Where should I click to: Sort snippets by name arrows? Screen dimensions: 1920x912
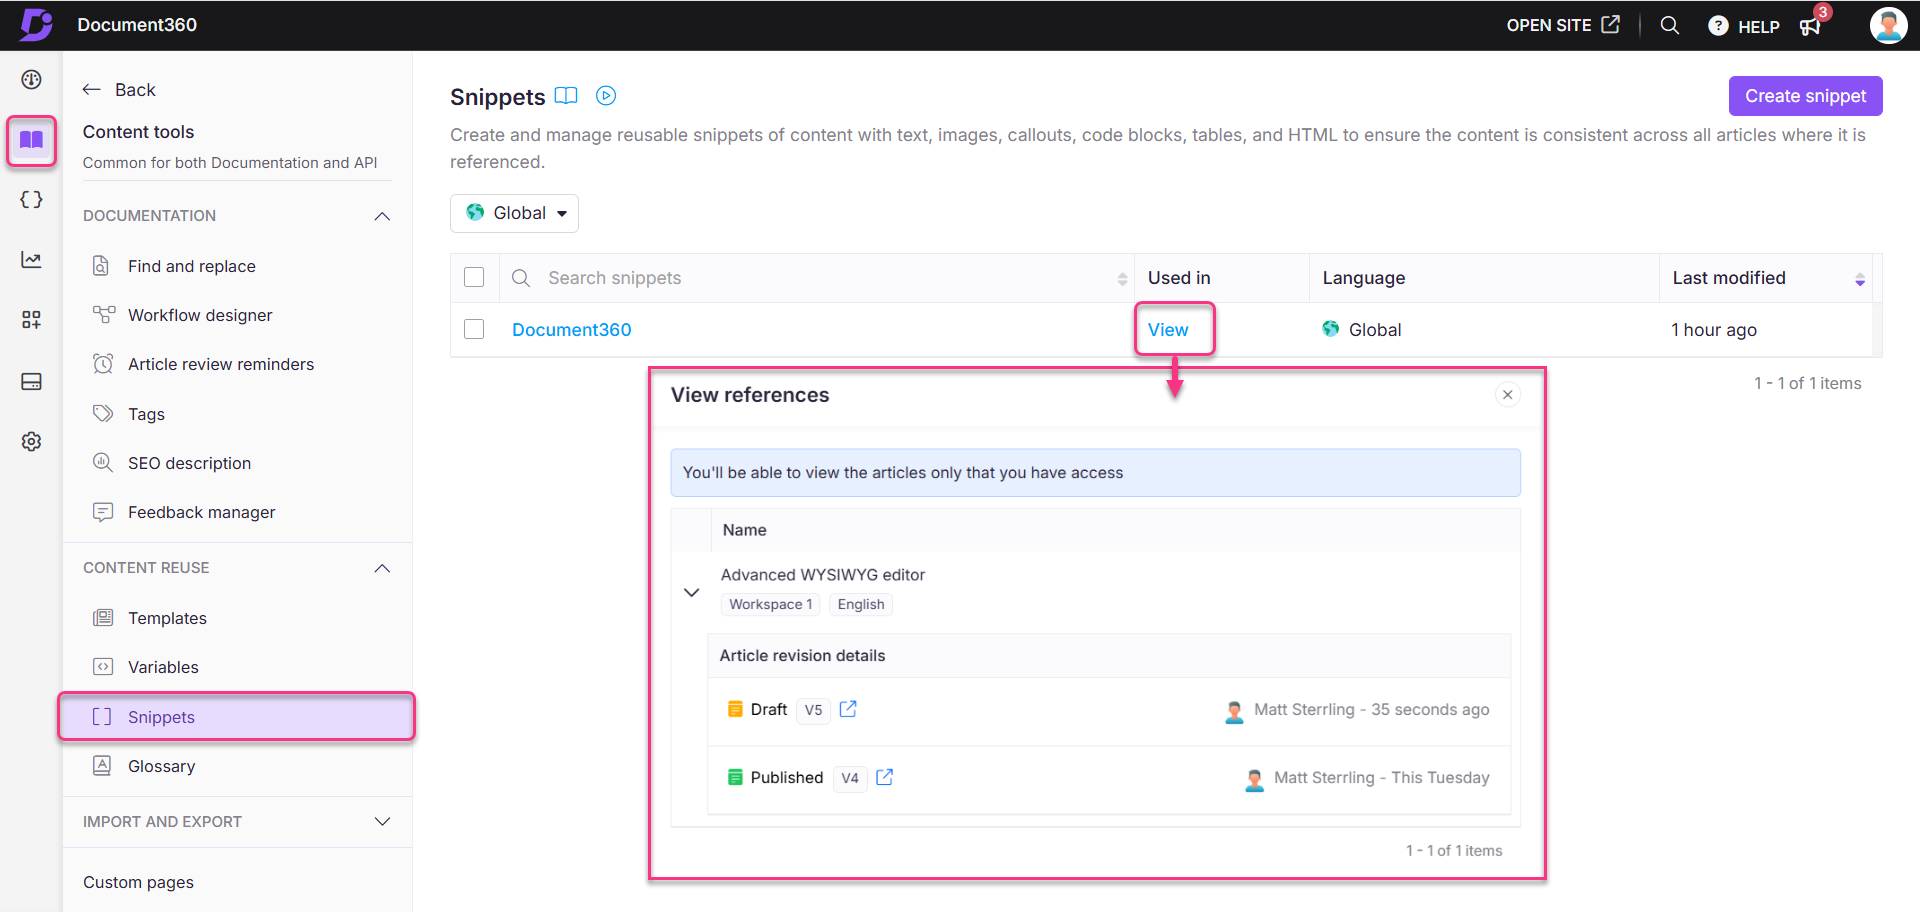[x=1122, y=279]
